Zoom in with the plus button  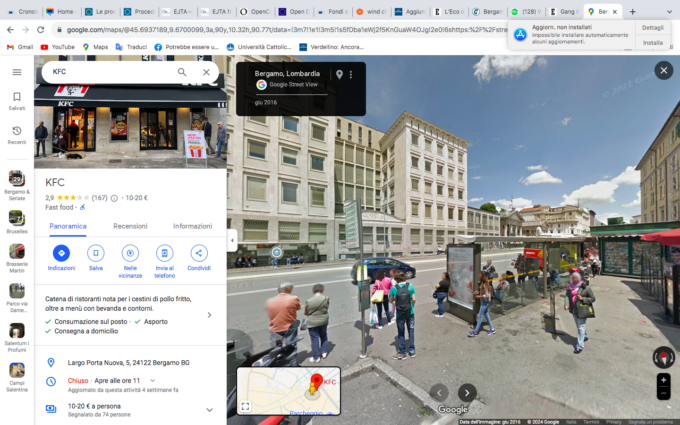[663, 381]
